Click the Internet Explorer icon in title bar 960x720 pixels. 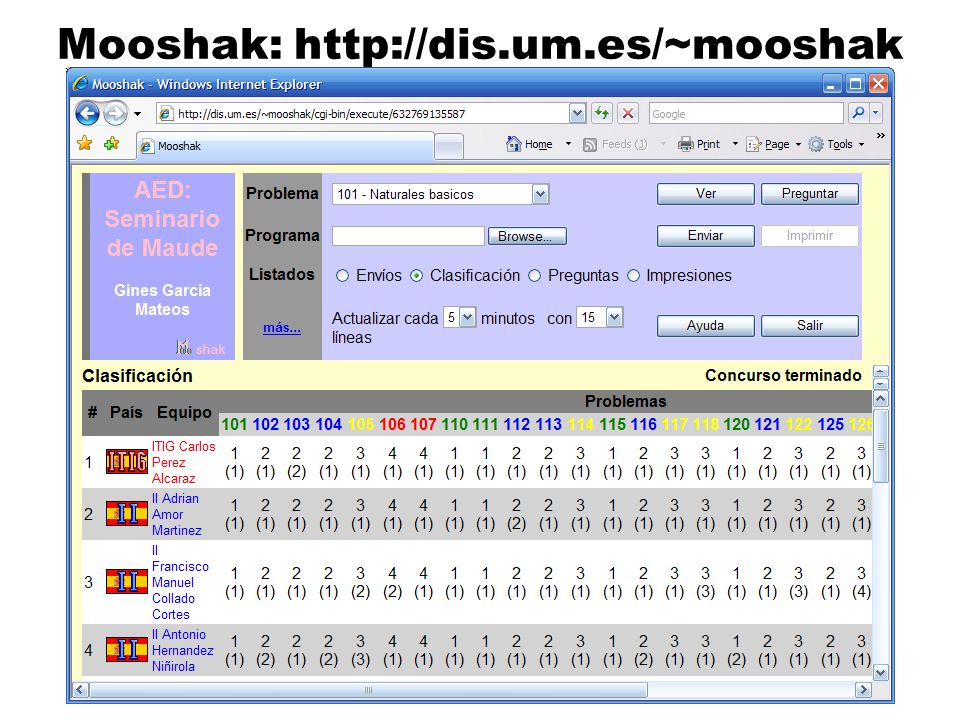80,84
